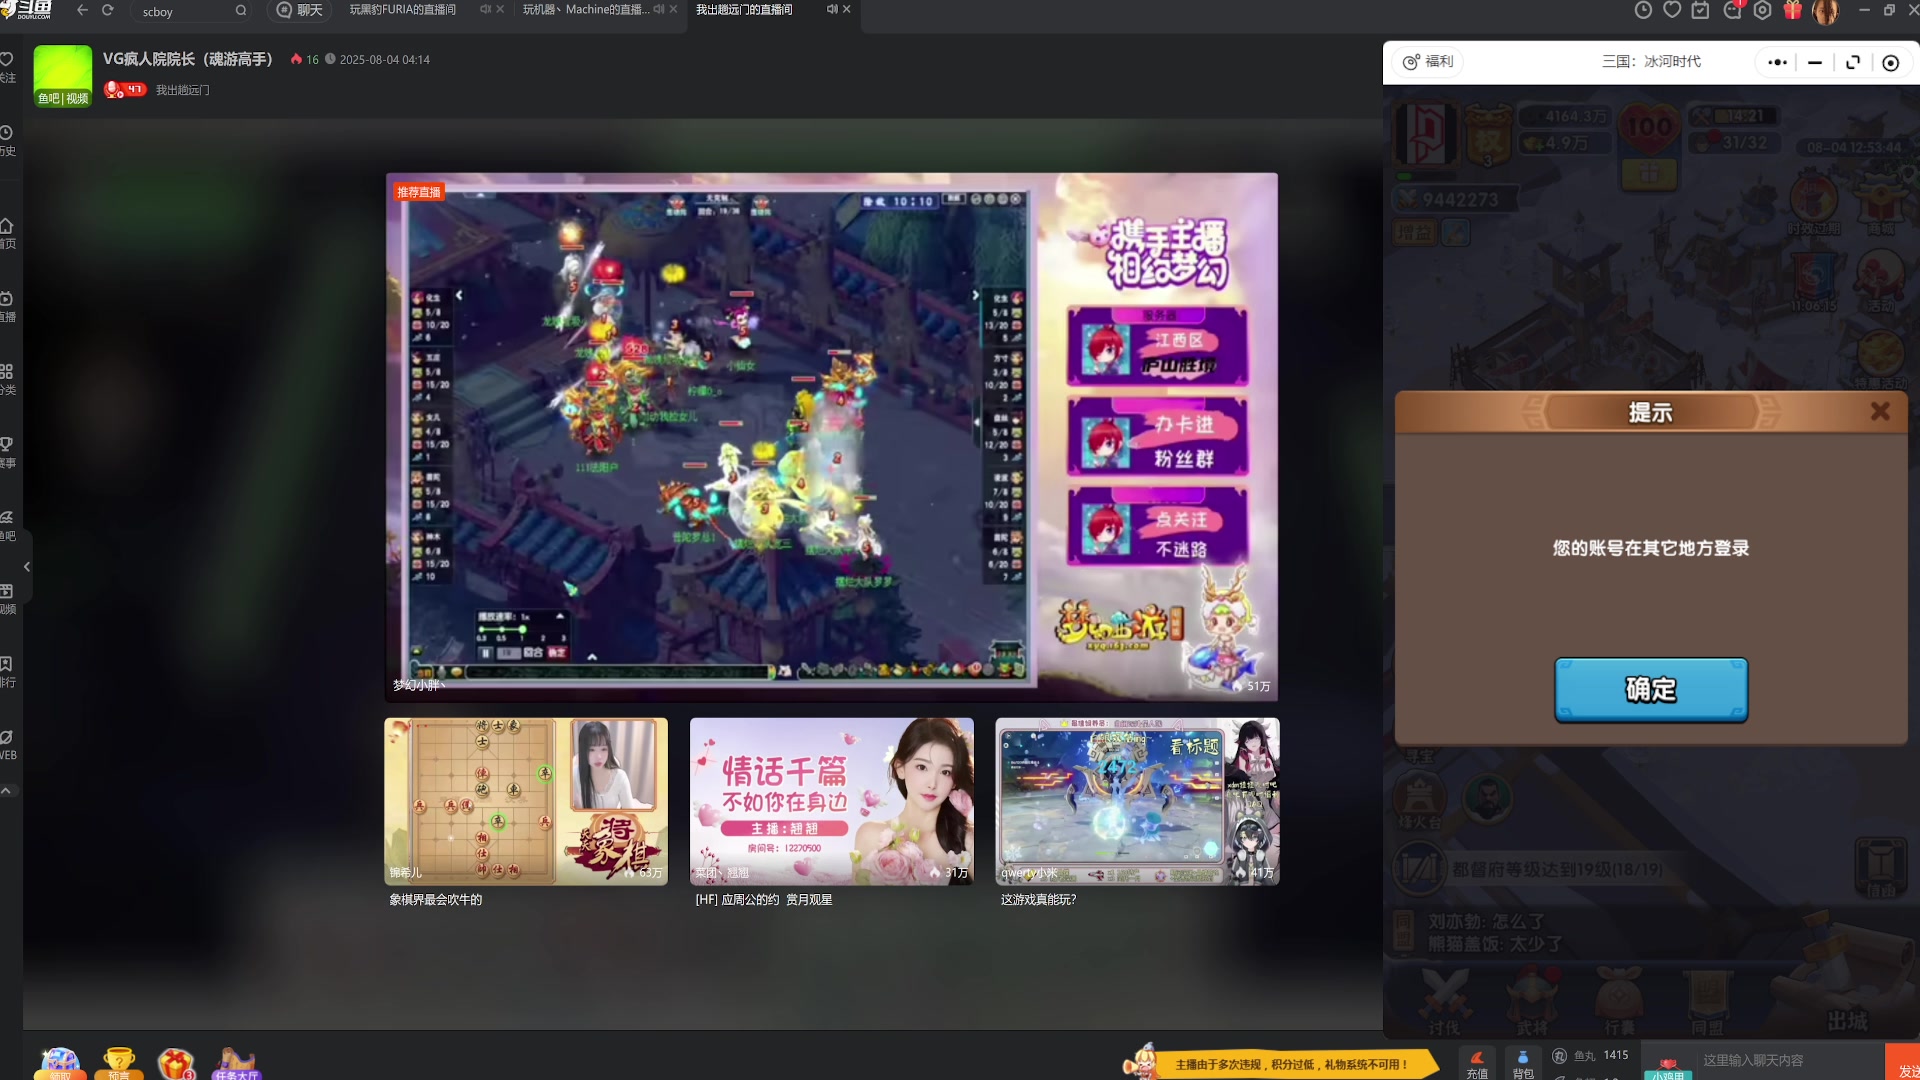This screenshot has height=1080, width=1920.
Task: Click the title 象棋界最会吹牛的
Action: click(x=436, y=900)
